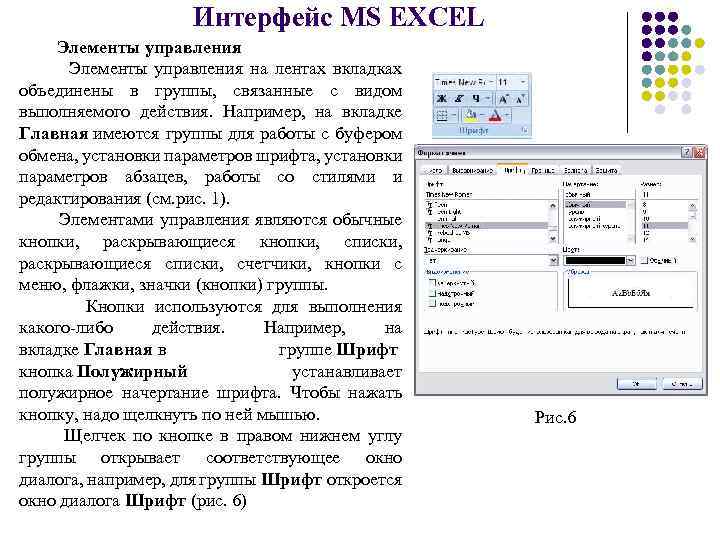
Task: Select 'полужирный курсив' in the style list
Action: coord(595,226)
